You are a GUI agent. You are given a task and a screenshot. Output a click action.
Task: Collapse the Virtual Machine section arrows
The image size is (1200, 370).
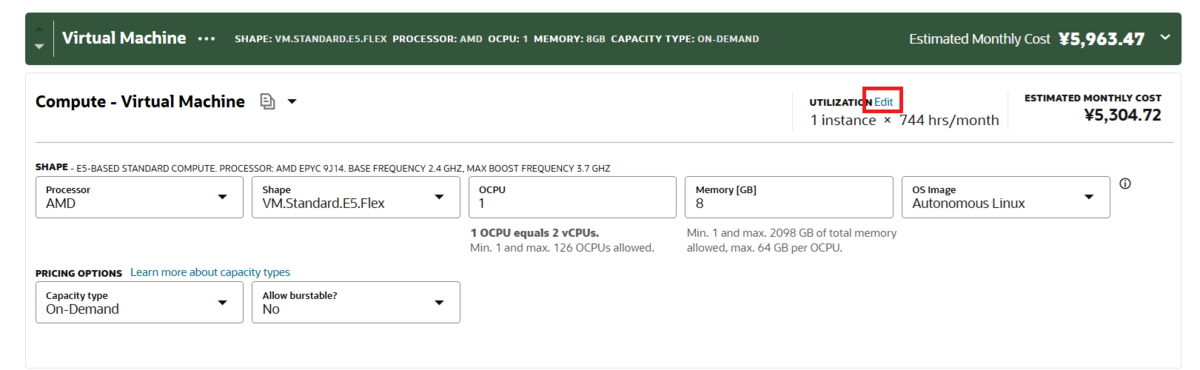point(39,39)
